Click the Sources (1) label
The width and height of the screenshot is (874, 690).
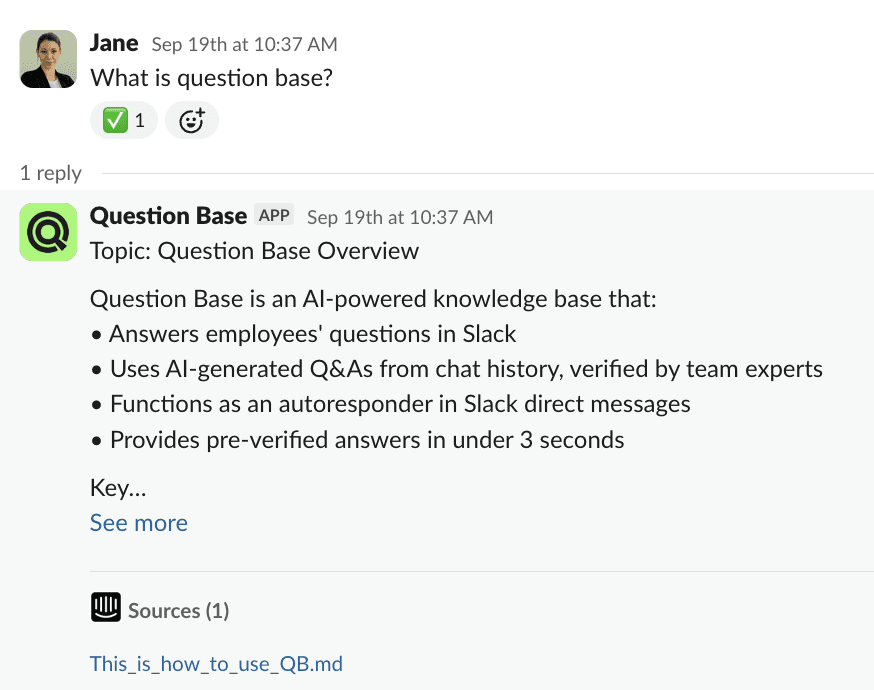178,610
